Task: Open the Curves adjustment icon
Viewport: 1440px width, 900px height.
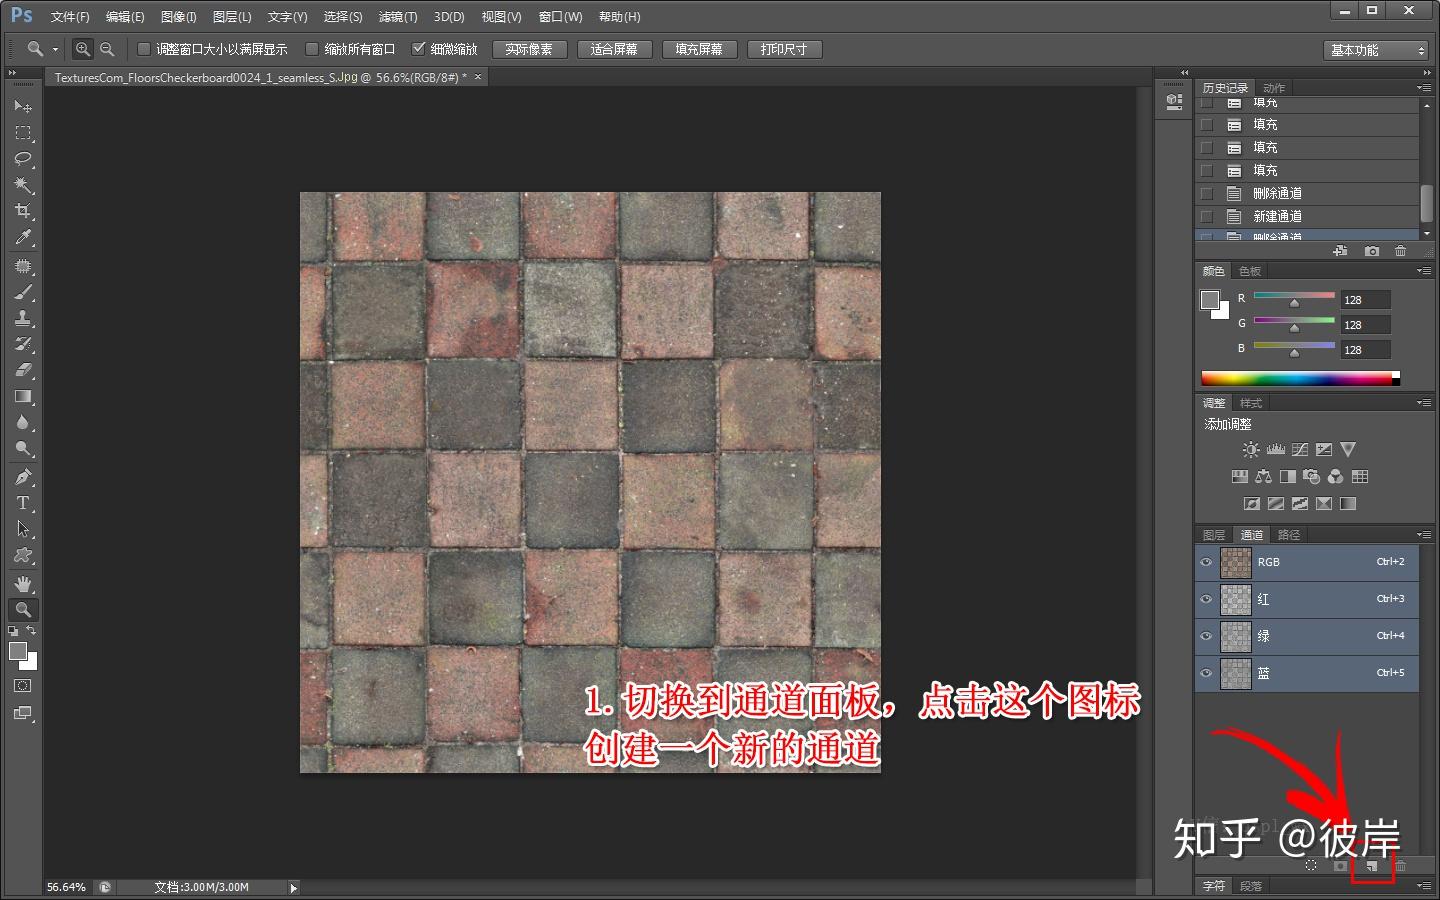Action: pyautogui.click(x=1298, y=449)
